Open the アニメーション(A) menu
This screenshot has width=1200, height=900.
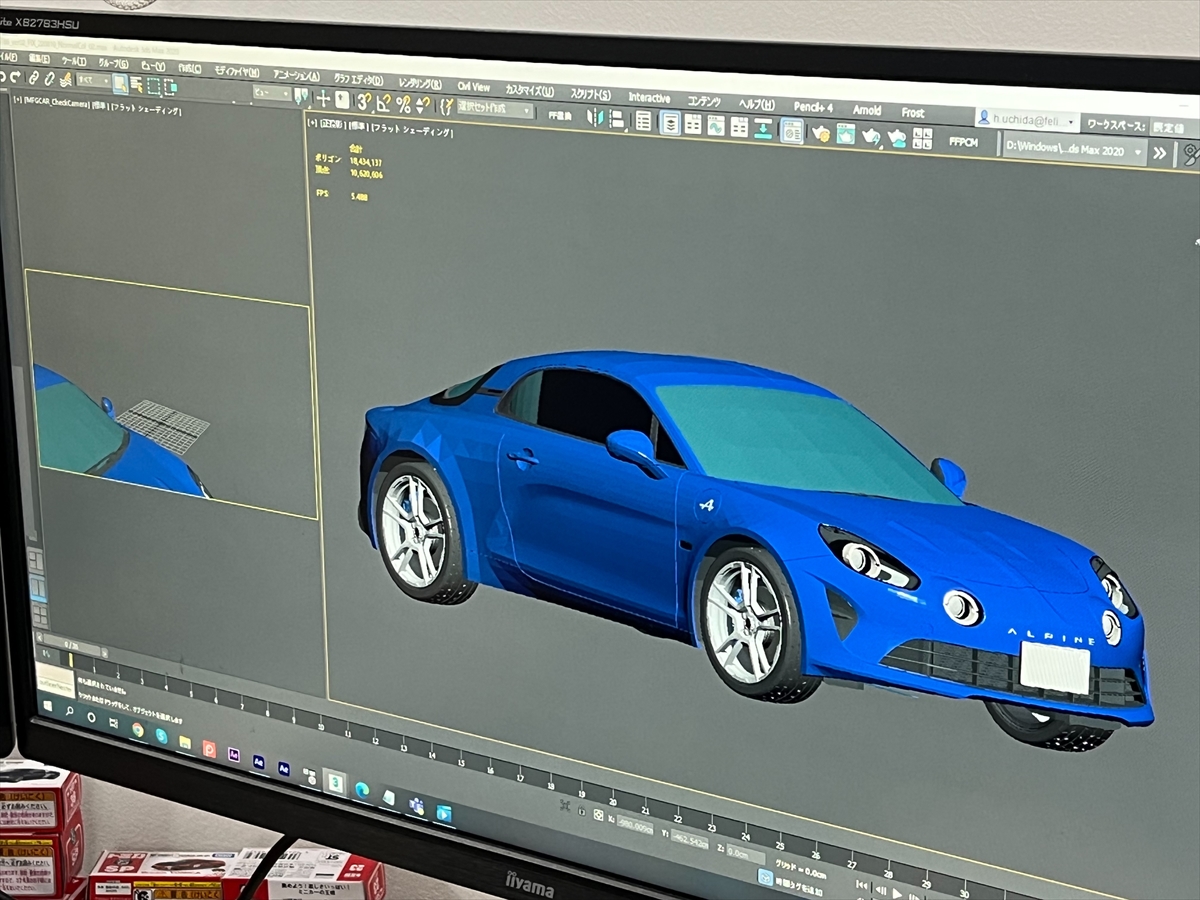tap(296, 75)
